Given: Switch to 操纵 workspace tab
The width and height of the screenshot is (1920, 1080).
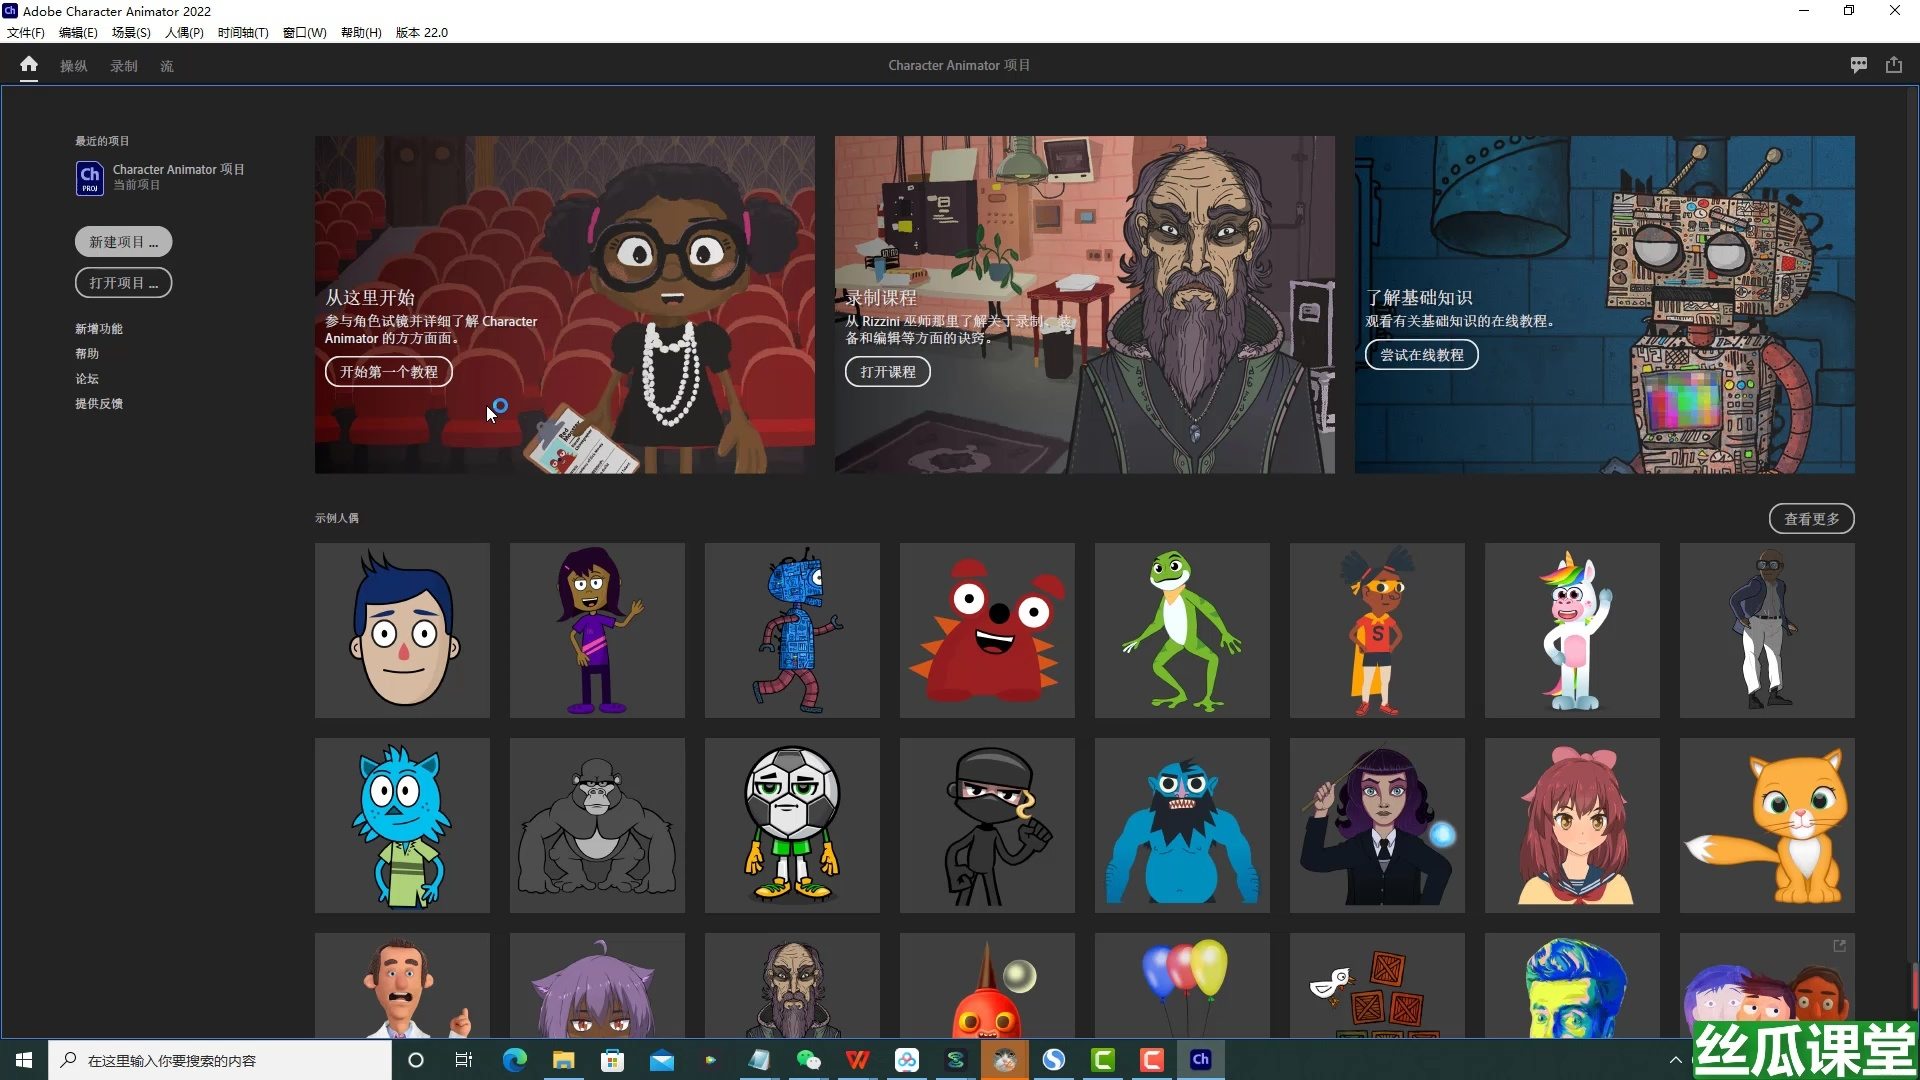Looking at the screenshot, I should click(x=73, y=66).
